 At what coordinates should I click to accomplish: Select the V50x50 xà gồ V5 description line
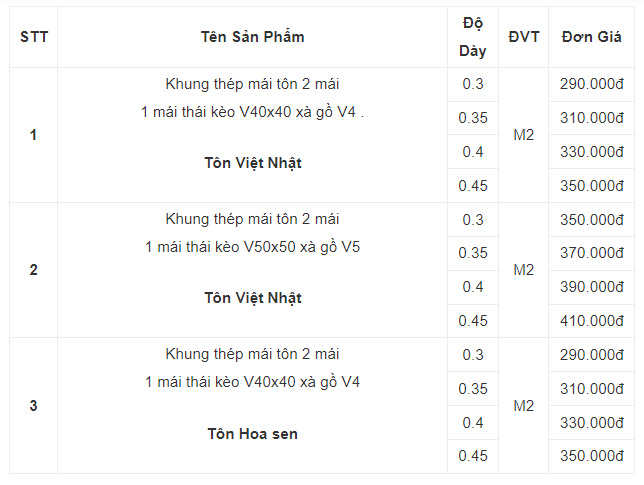coord(252,246)
